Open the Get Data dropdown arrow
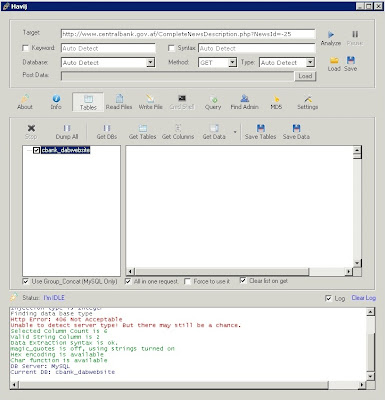 click(x=235, y=132)
